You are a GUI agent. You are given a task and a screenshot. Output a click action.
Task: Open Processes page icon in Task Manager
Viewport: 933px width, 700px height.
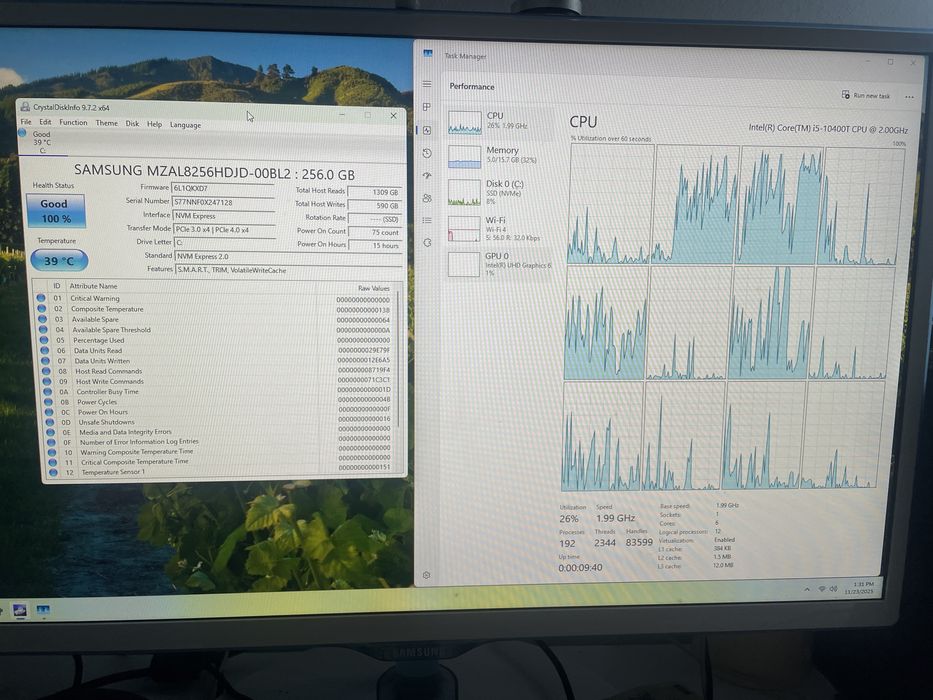(x=427, y=107)
